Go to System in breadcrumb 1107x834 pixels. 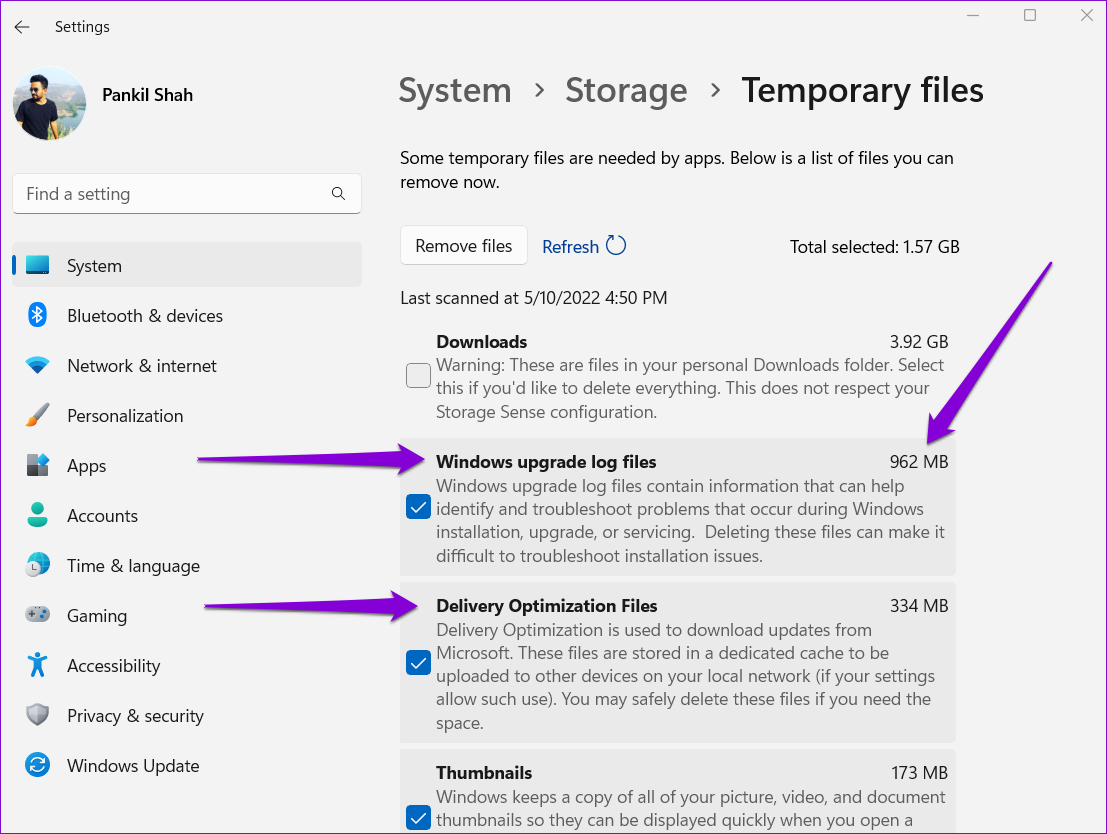pyautogui.click(x=455, y=90)
